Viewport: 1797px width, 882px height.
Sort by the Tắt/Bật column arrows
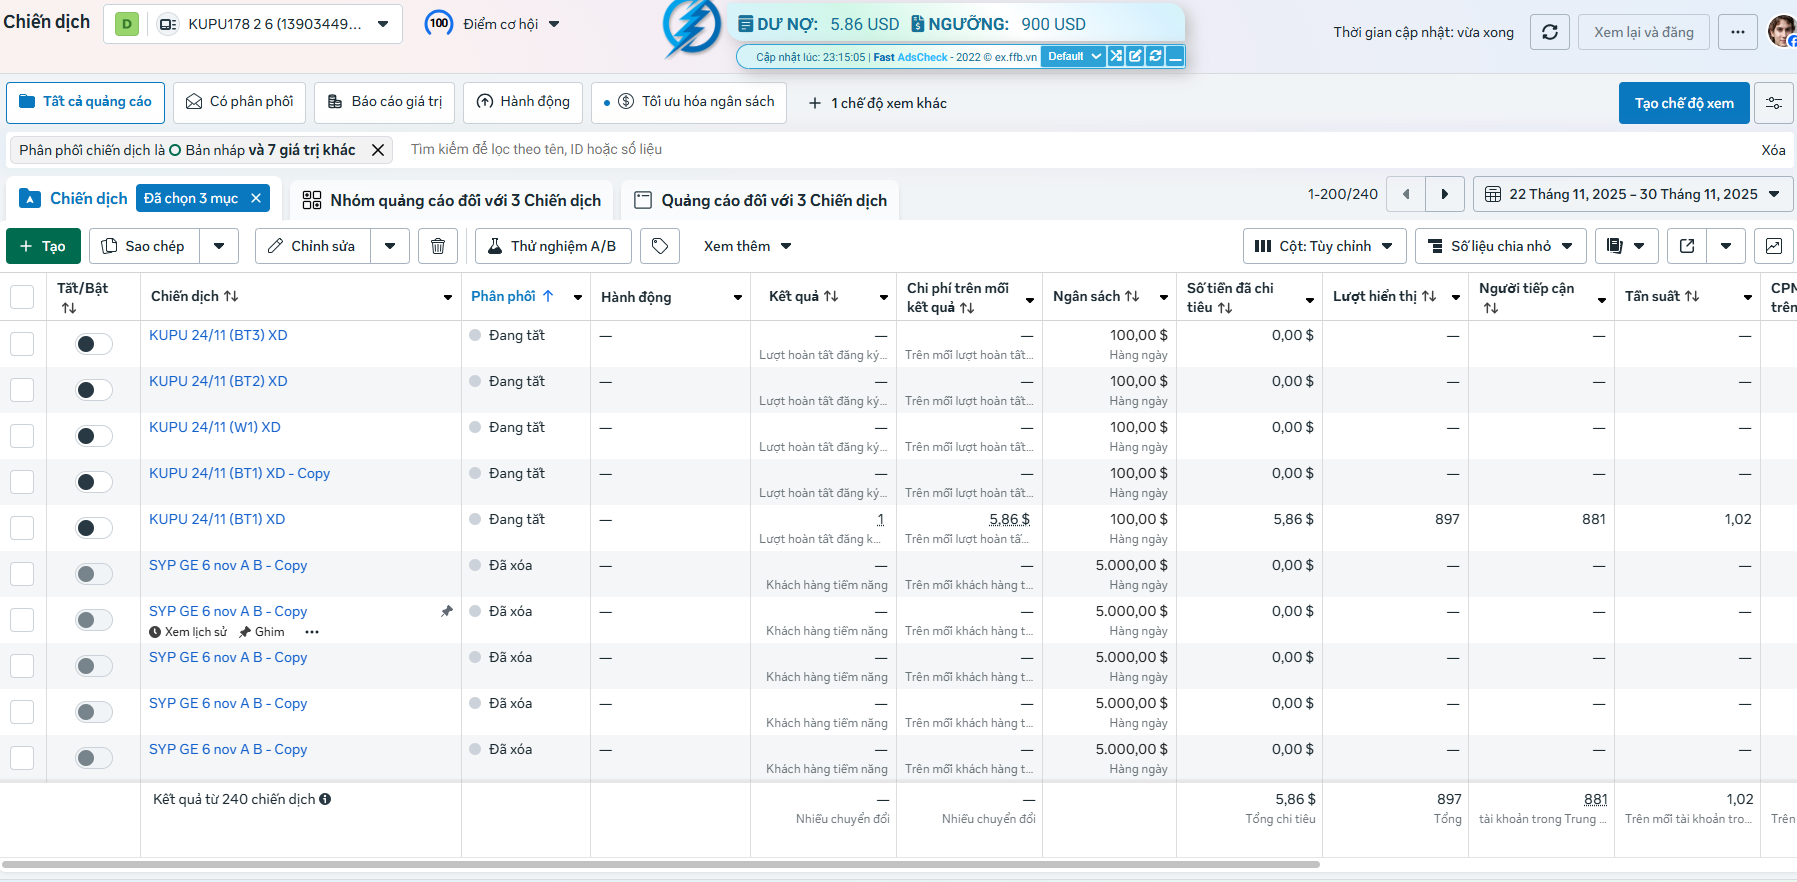(x=69, y=308)
